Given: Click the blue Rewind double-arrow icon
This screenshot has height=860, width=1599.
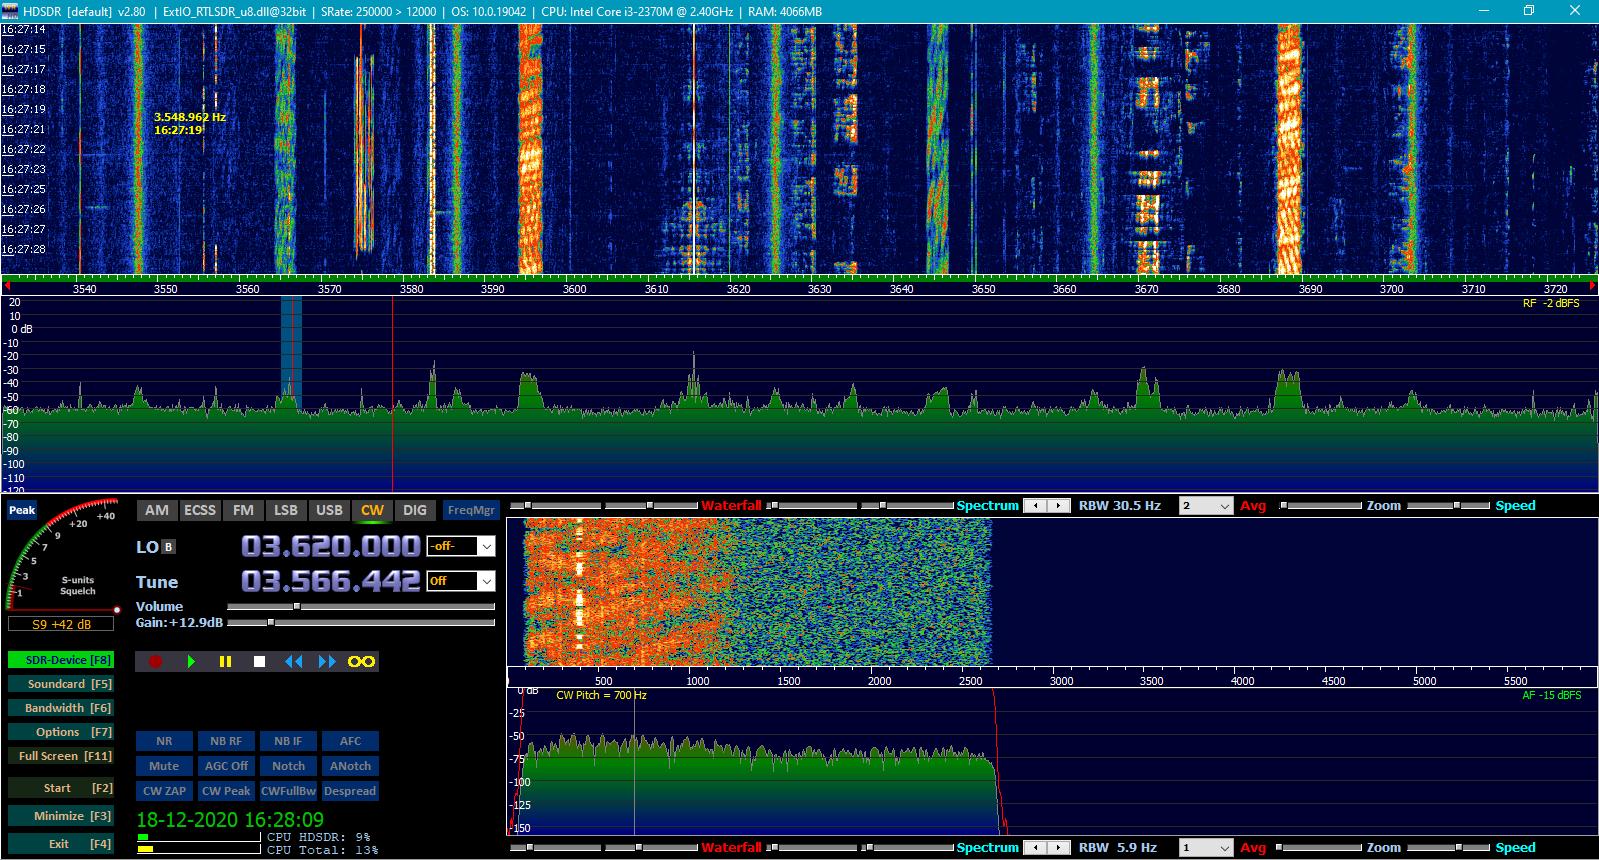Looking at the screenshot, I should [x=293, y=661].
